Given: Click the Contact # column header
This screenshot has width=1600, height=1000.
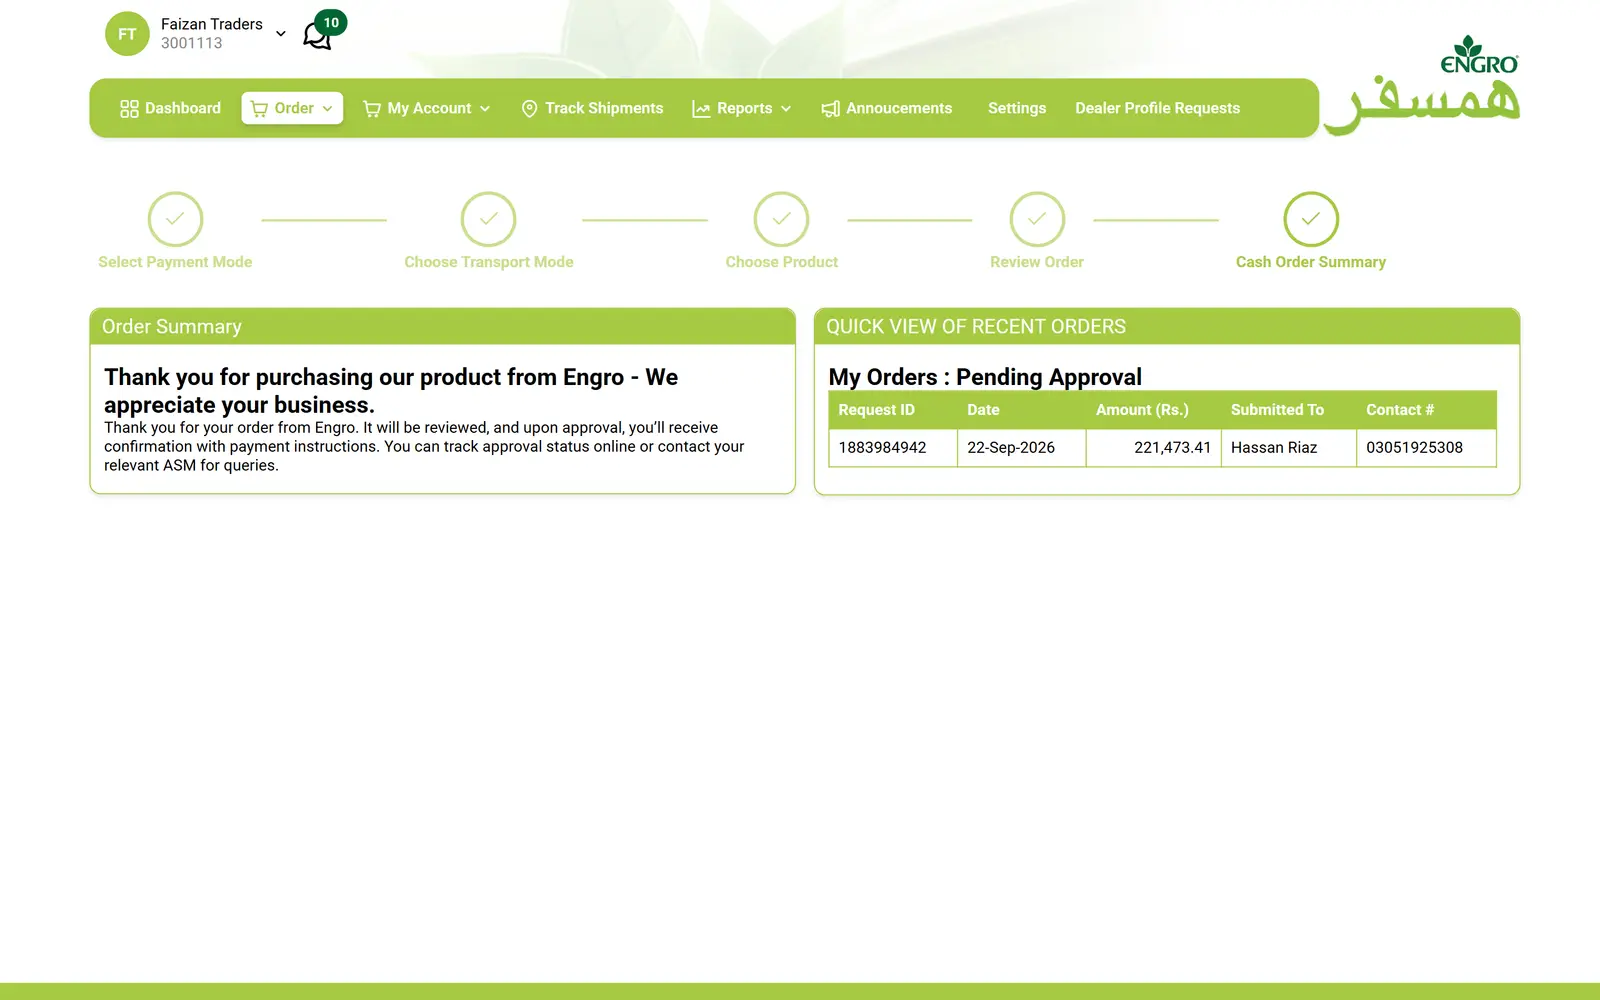Looking at the screenshot, I should 1427,410.
